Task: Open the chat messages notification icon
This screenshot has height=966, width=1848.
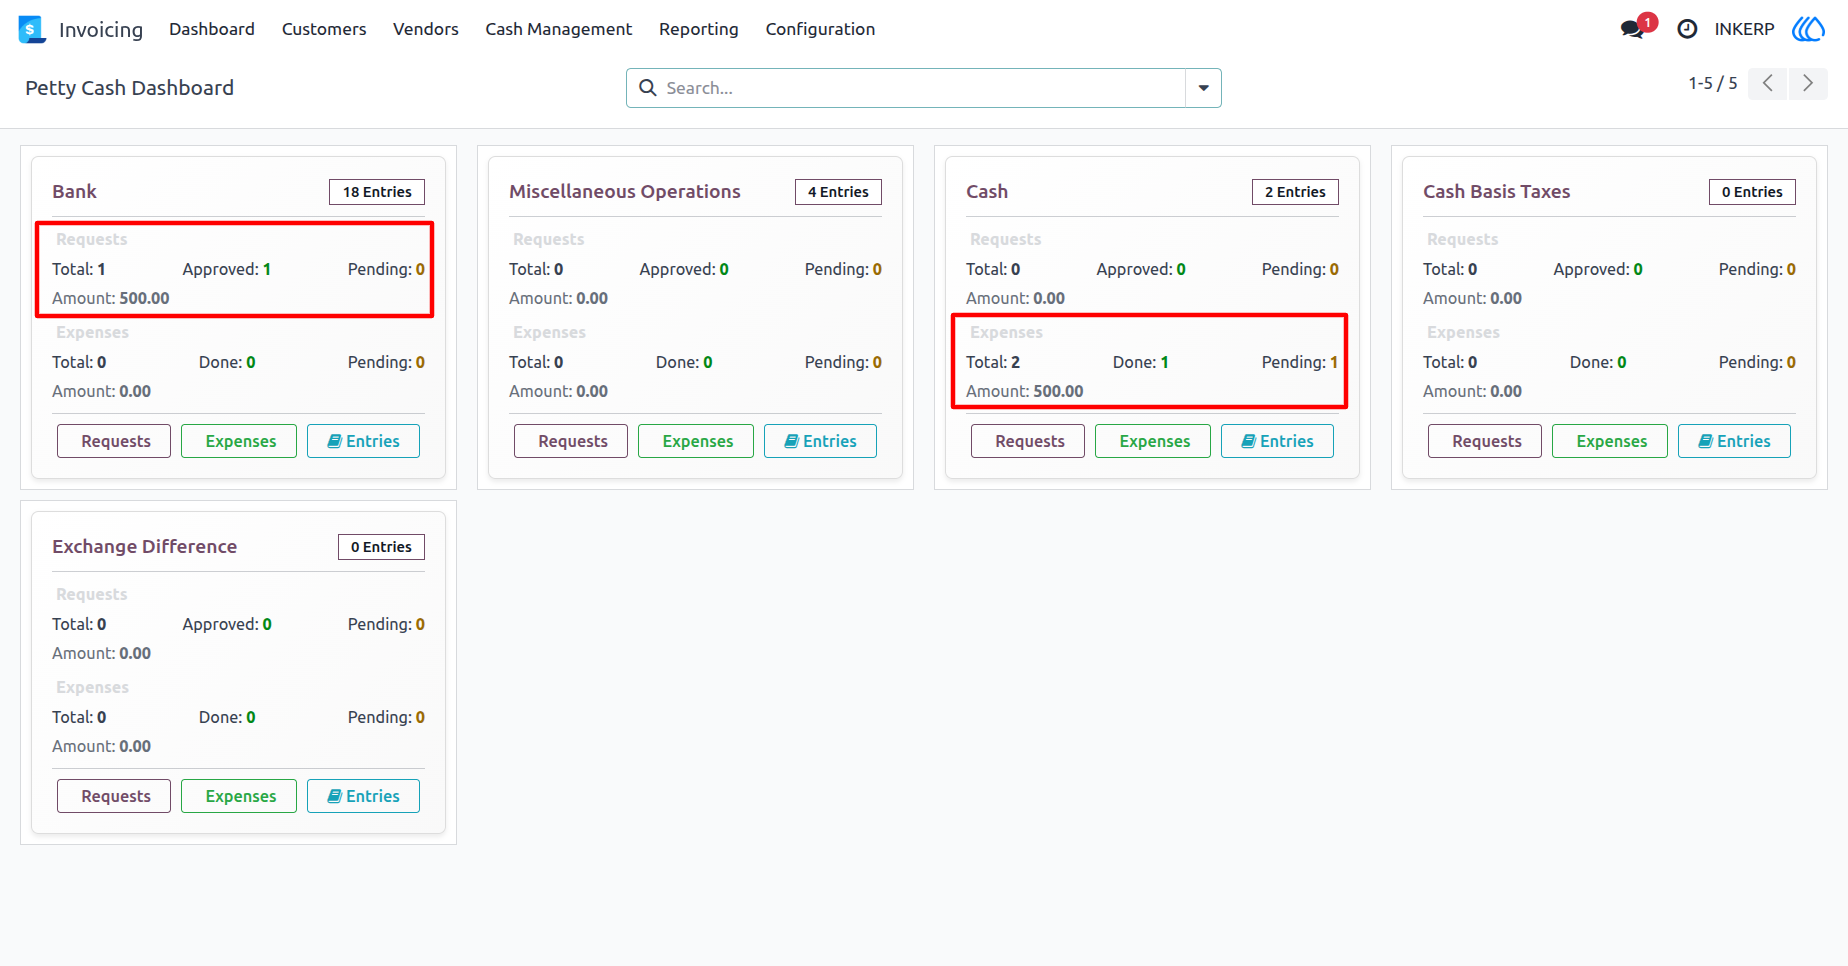Action: tap(1633, 29)
